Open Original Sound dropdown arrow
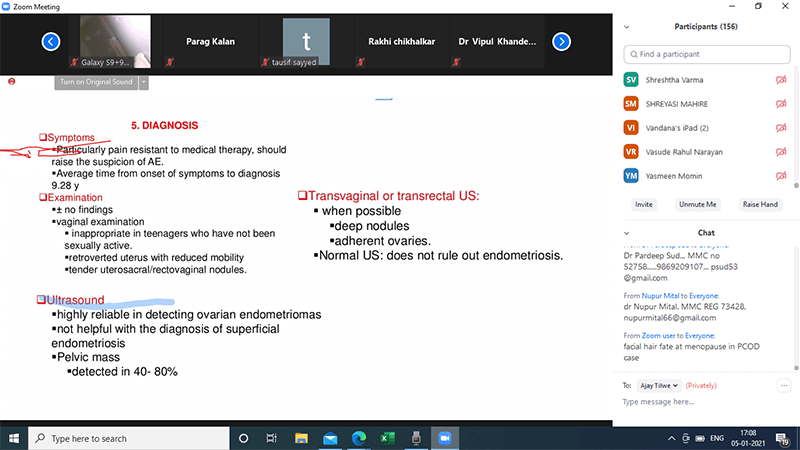The width and height of the screenshot is (800, 450). click(x=144, y=82)
